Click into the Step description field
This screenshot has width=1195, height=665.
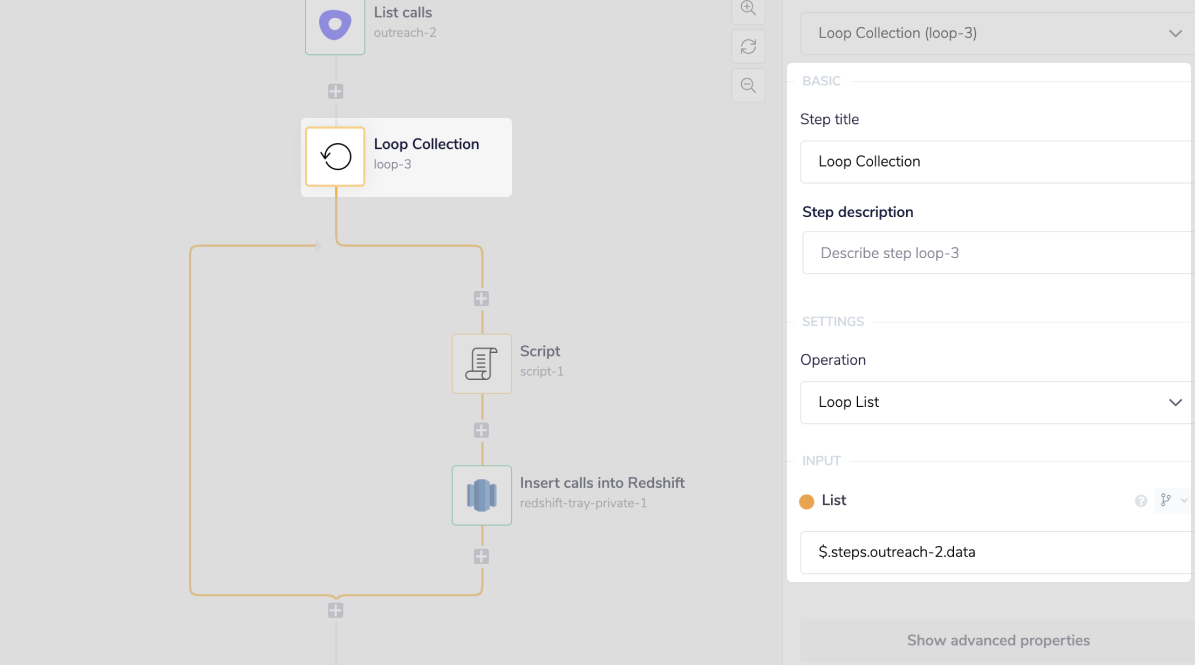[x=997, y=253]
